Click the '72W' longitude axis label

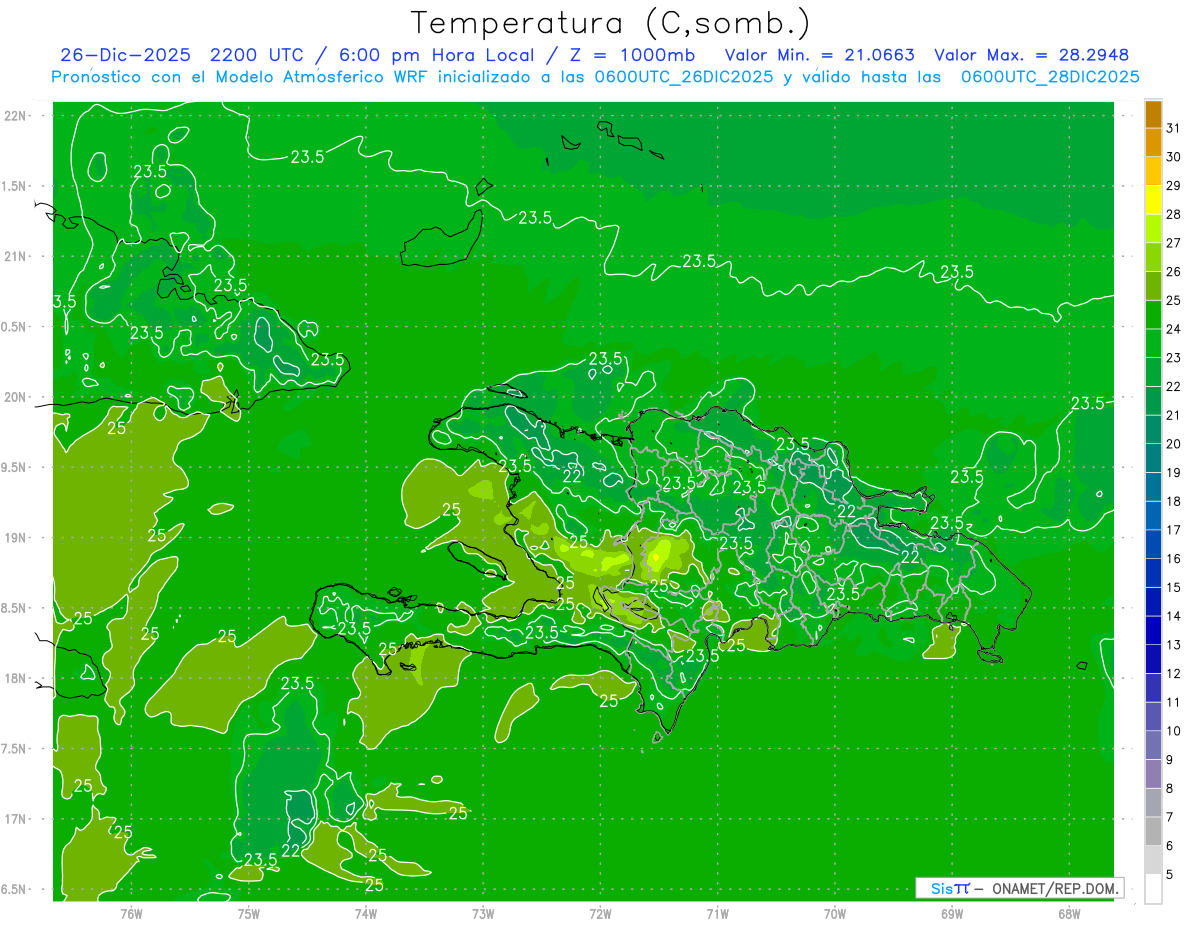(600, 914)
